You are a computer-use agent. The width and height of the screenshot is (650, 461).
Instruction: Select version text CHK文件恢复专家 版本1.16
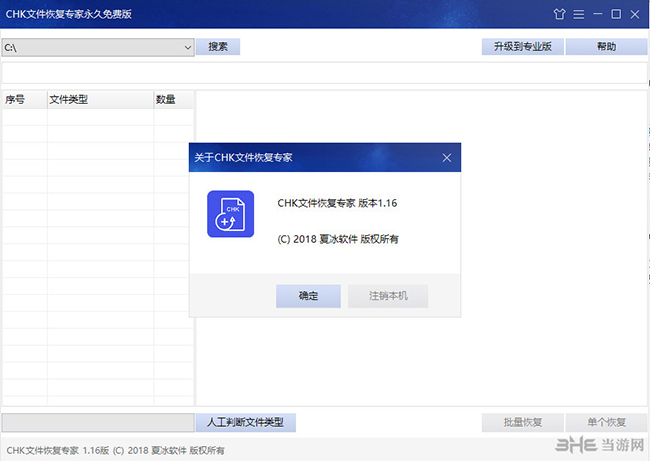coord(337,203)
